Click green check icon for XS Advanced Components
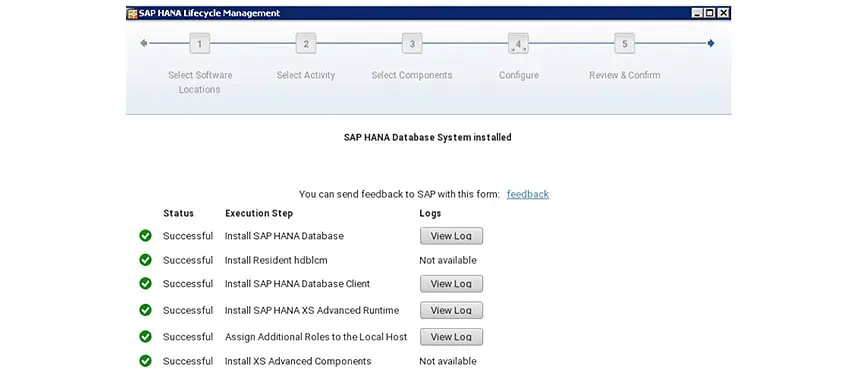855x375 pixels. 145,361
